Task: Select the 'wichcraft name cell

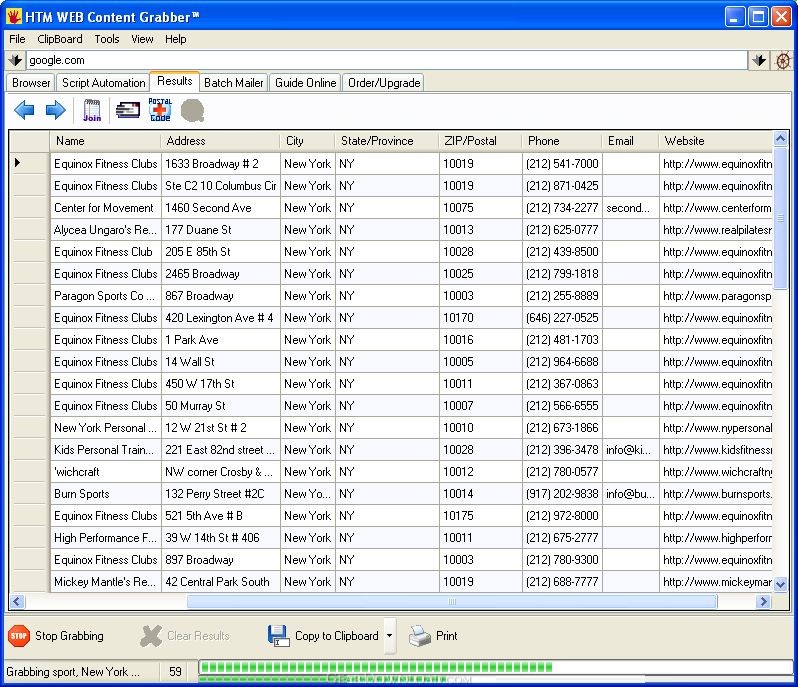Action: pos(106,472)
